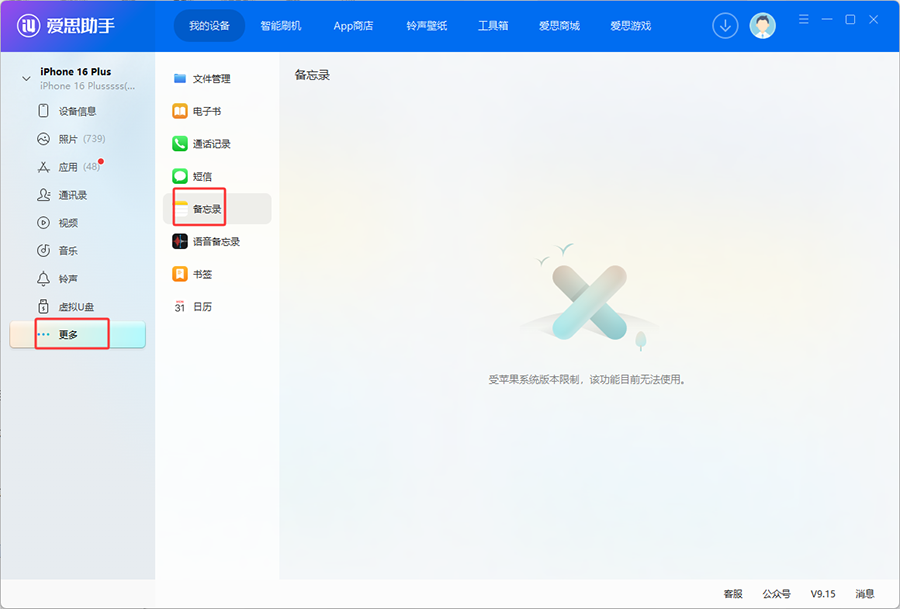Screen dimensions: 900x609
Task: Click the 客服 link in footer
Action: (x=733, y=594)
